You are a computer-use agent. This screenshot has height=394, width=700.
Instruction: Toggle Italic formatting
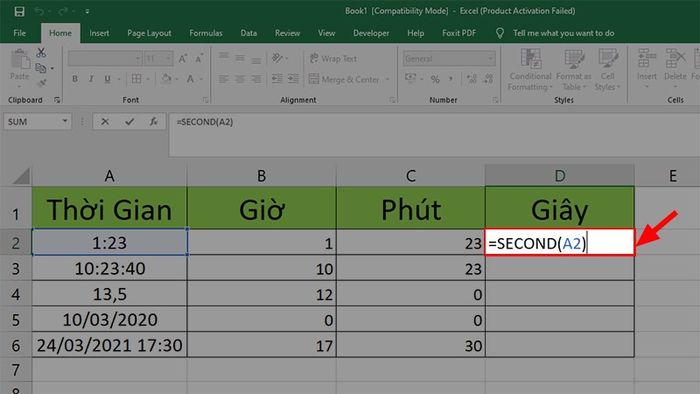(91, 79)
